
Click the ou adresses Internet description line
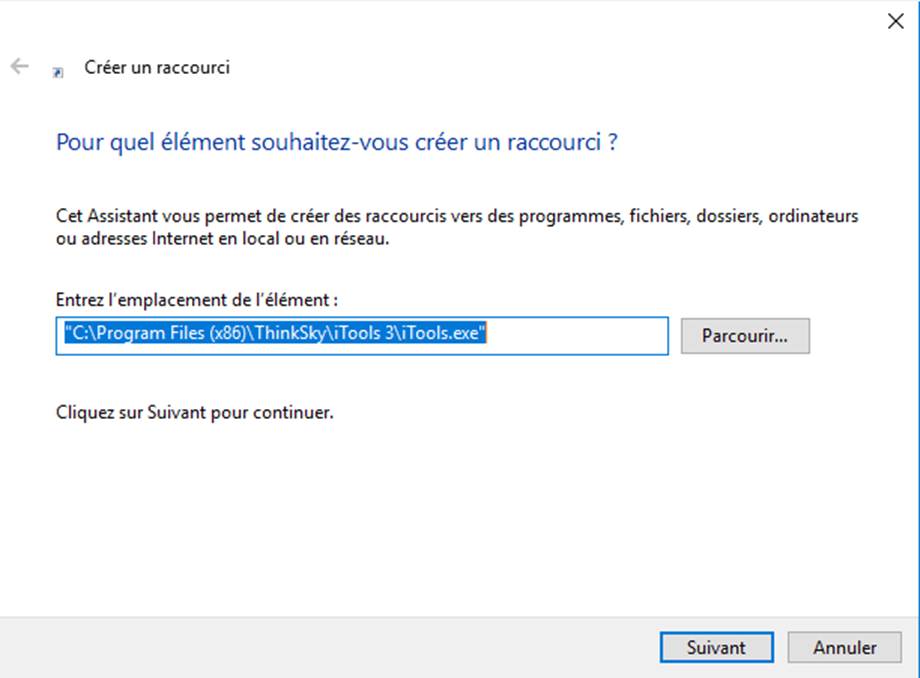222,239
